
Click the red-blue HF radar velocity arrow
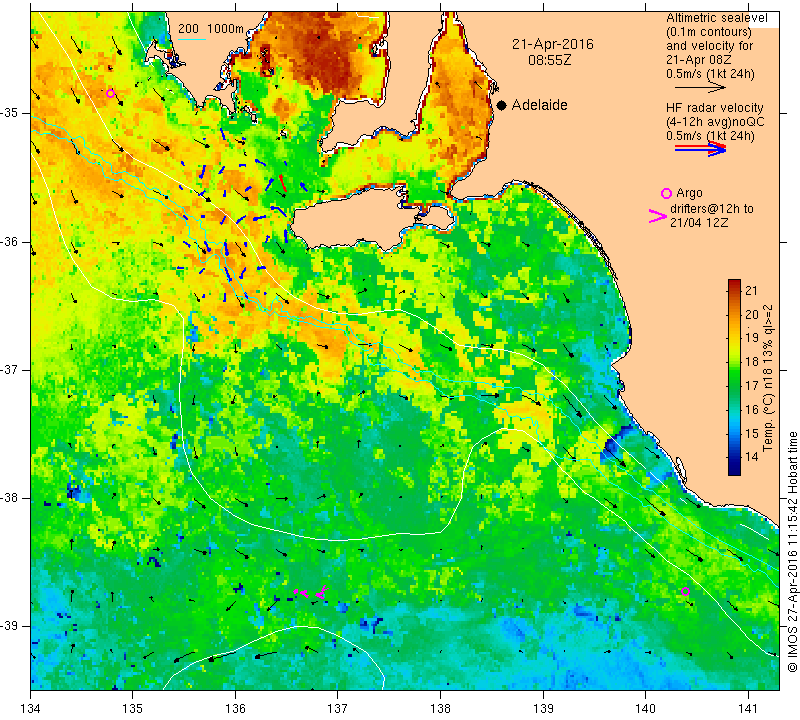[701, 149]
